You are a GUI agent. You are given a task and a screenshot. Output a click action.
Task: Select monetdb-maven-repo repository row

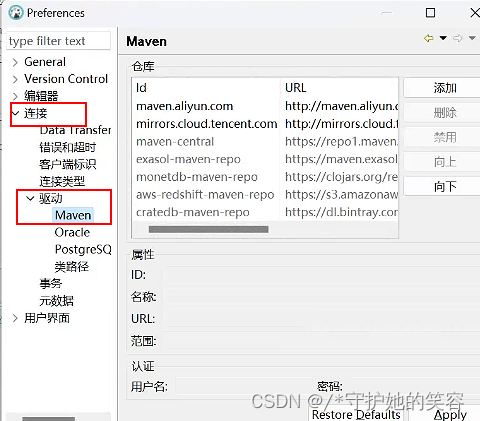(265, 177)
